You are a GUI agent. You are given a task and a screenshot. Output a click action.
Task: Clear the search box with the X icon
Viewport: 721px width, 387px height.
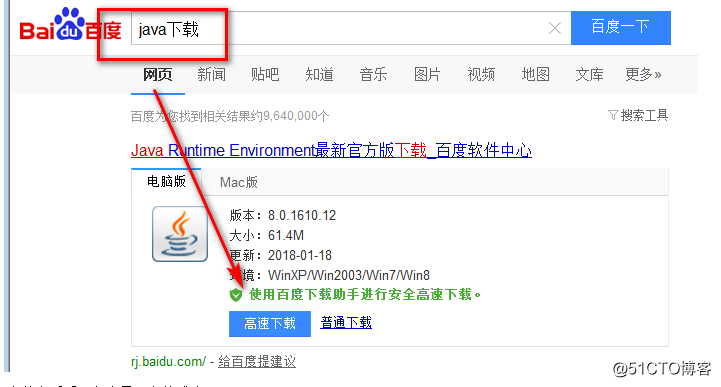555,28
